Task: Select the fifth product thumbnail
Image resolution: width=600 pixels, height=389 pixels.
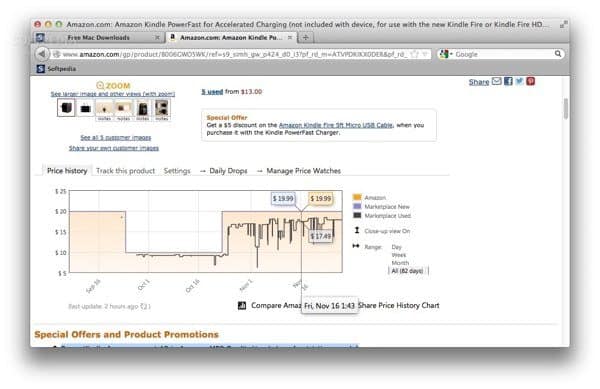Action: [x=142, y=109]
